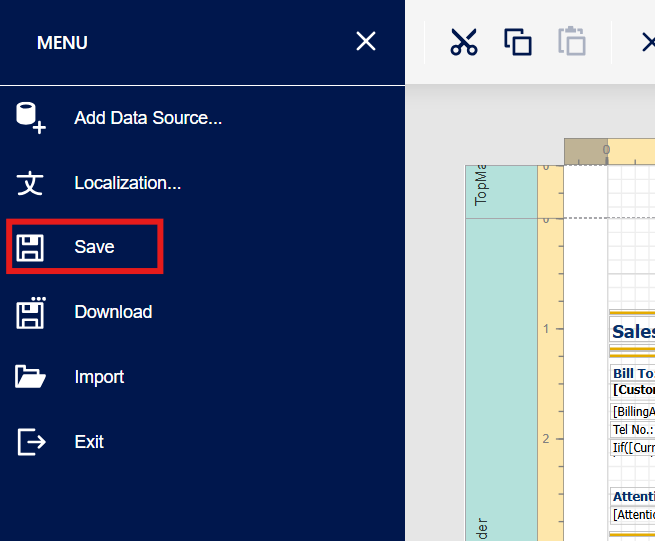Select Import in the side menu
The height and width of the screenshot is (541, 655).
[99, 377]
